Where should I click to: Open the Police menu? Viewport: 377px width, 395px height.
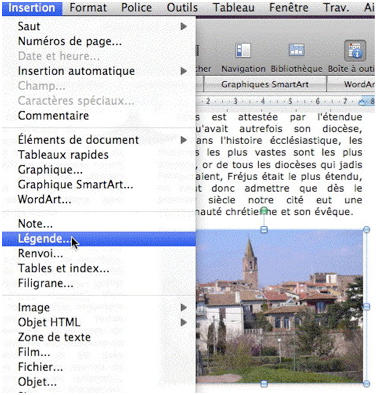137,8
